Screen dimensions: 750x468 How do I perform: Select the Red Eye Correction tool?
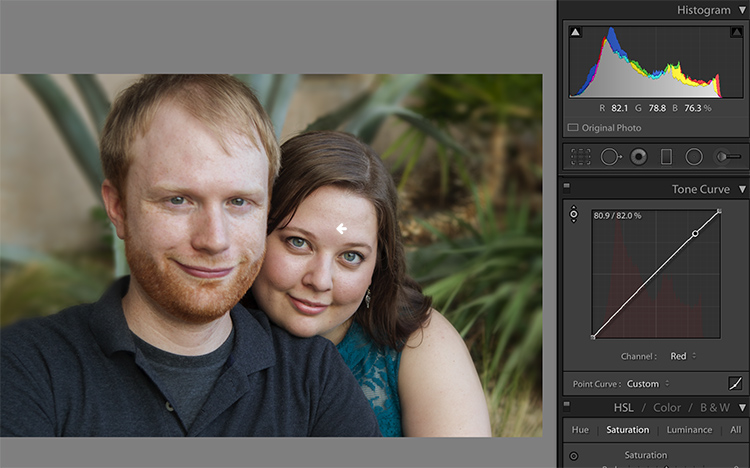click(639, 156)
